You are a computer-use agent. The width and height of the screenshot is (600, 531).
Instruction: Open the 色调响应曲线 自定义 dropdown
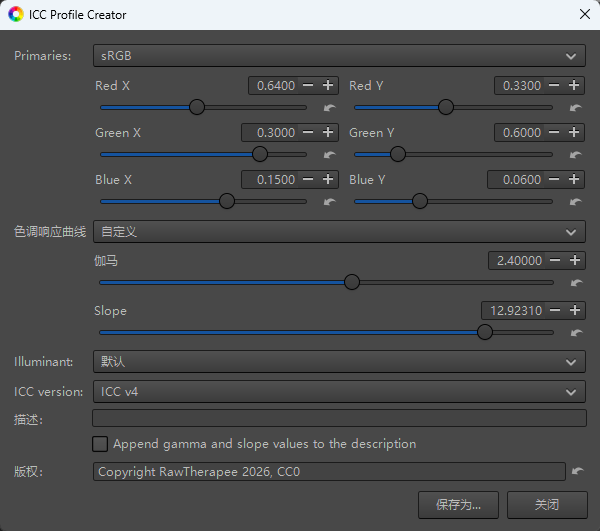tap(339, 231)
